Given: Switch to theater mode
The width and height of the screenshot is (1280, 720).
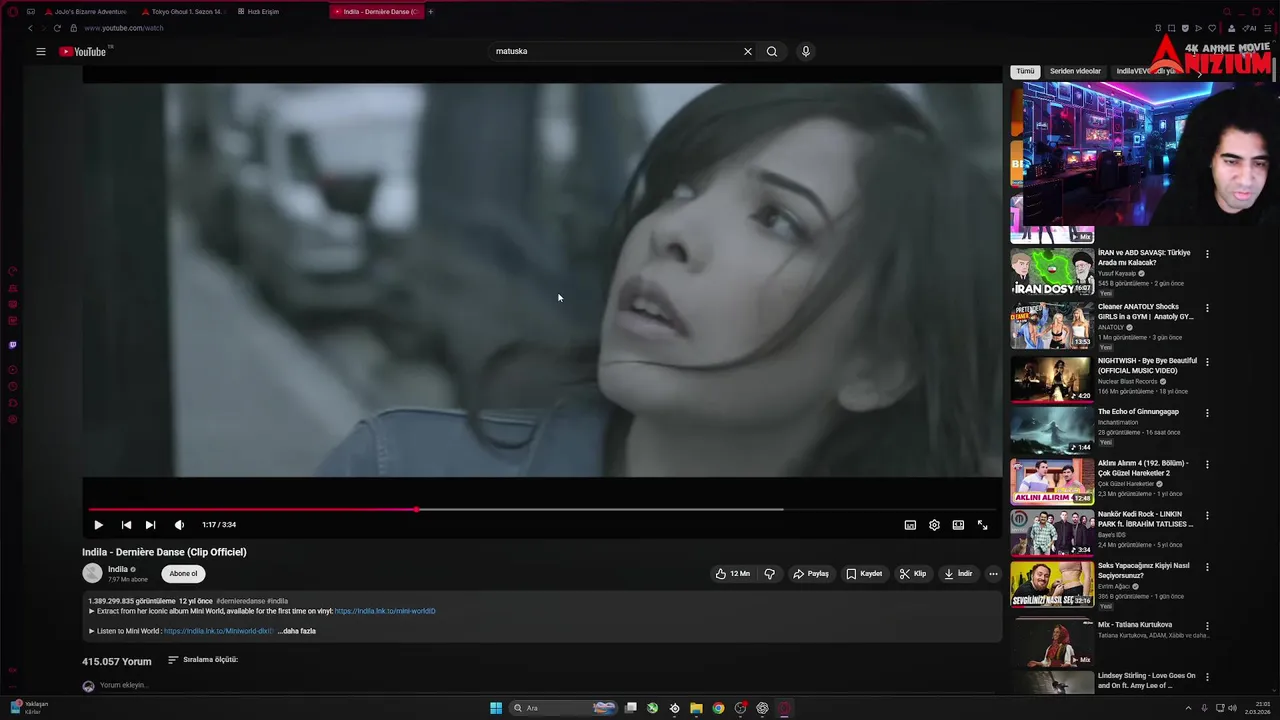Looking at the screenshot, I should click(x=958, y=525).
